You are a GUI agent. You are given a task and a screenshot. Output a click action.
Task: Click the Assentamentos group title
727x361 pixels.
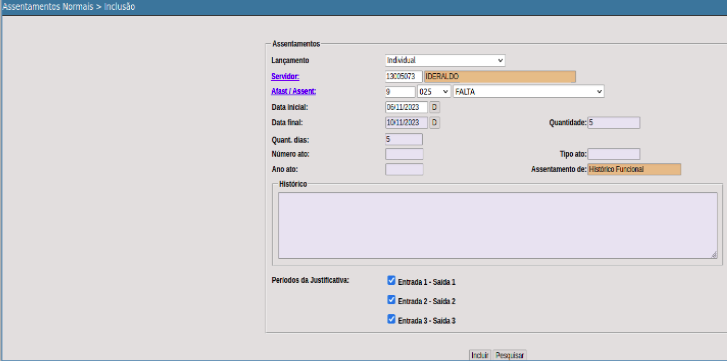pos(296,44)
